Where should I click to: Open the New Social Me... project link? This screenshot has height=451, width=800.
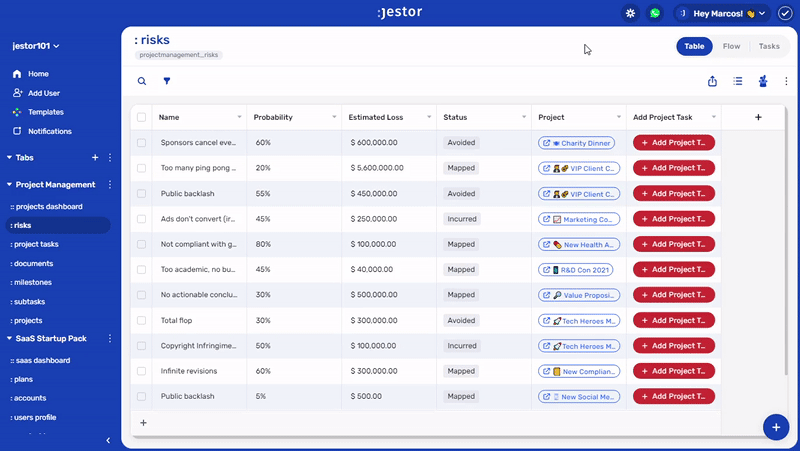pyautogui.click(x=579, y=396)
